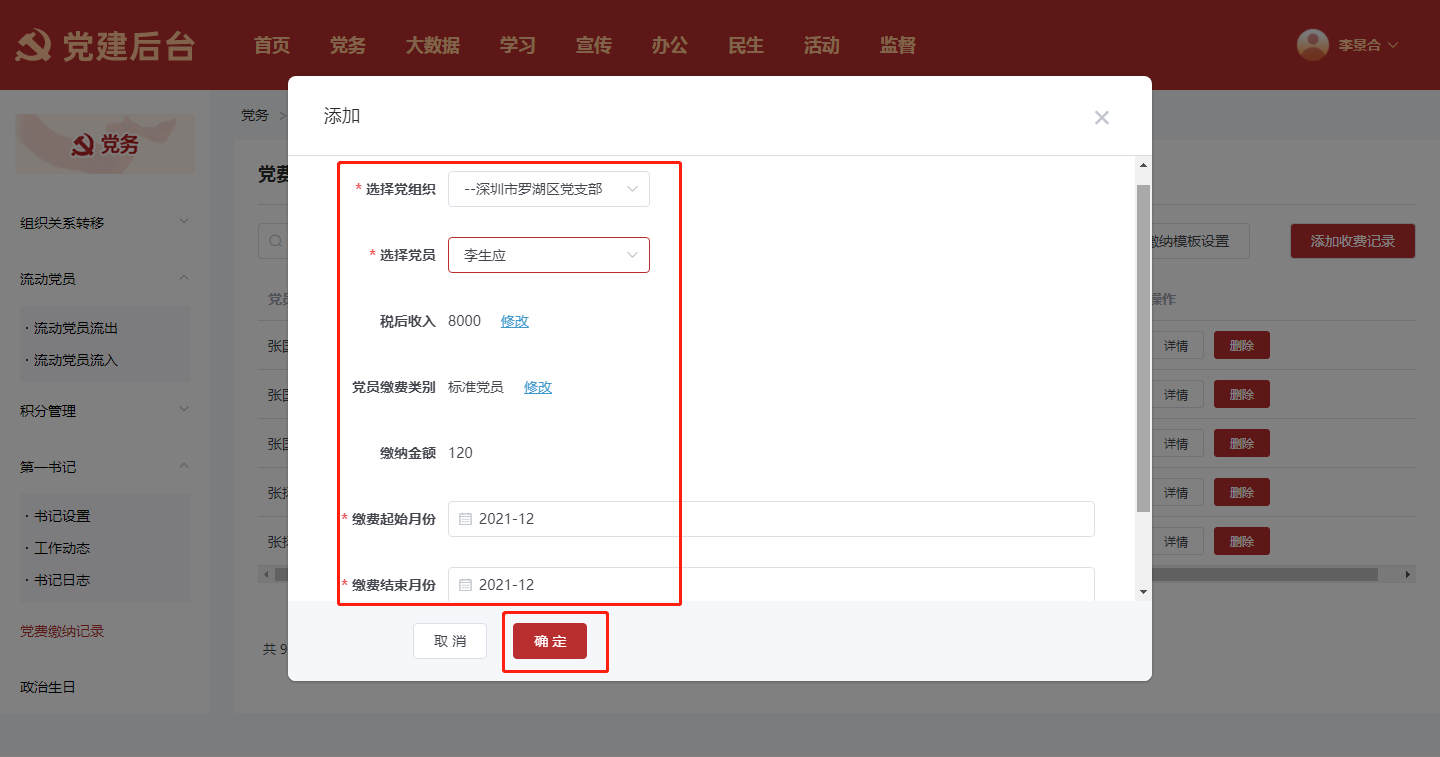Click the calendar icon in 缴费起始月份 field
The image size is (1440, 757).
[465, 519]
